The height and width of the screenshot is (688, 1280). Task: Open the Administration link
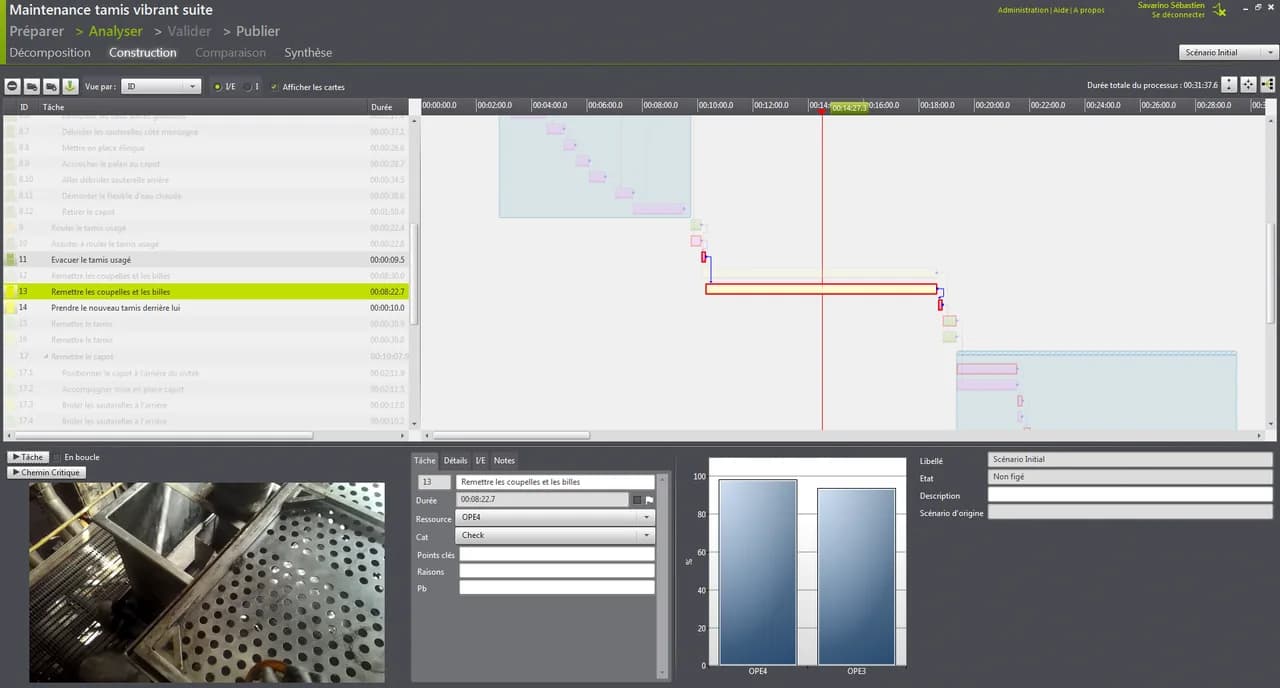(x=1023, y=10)
